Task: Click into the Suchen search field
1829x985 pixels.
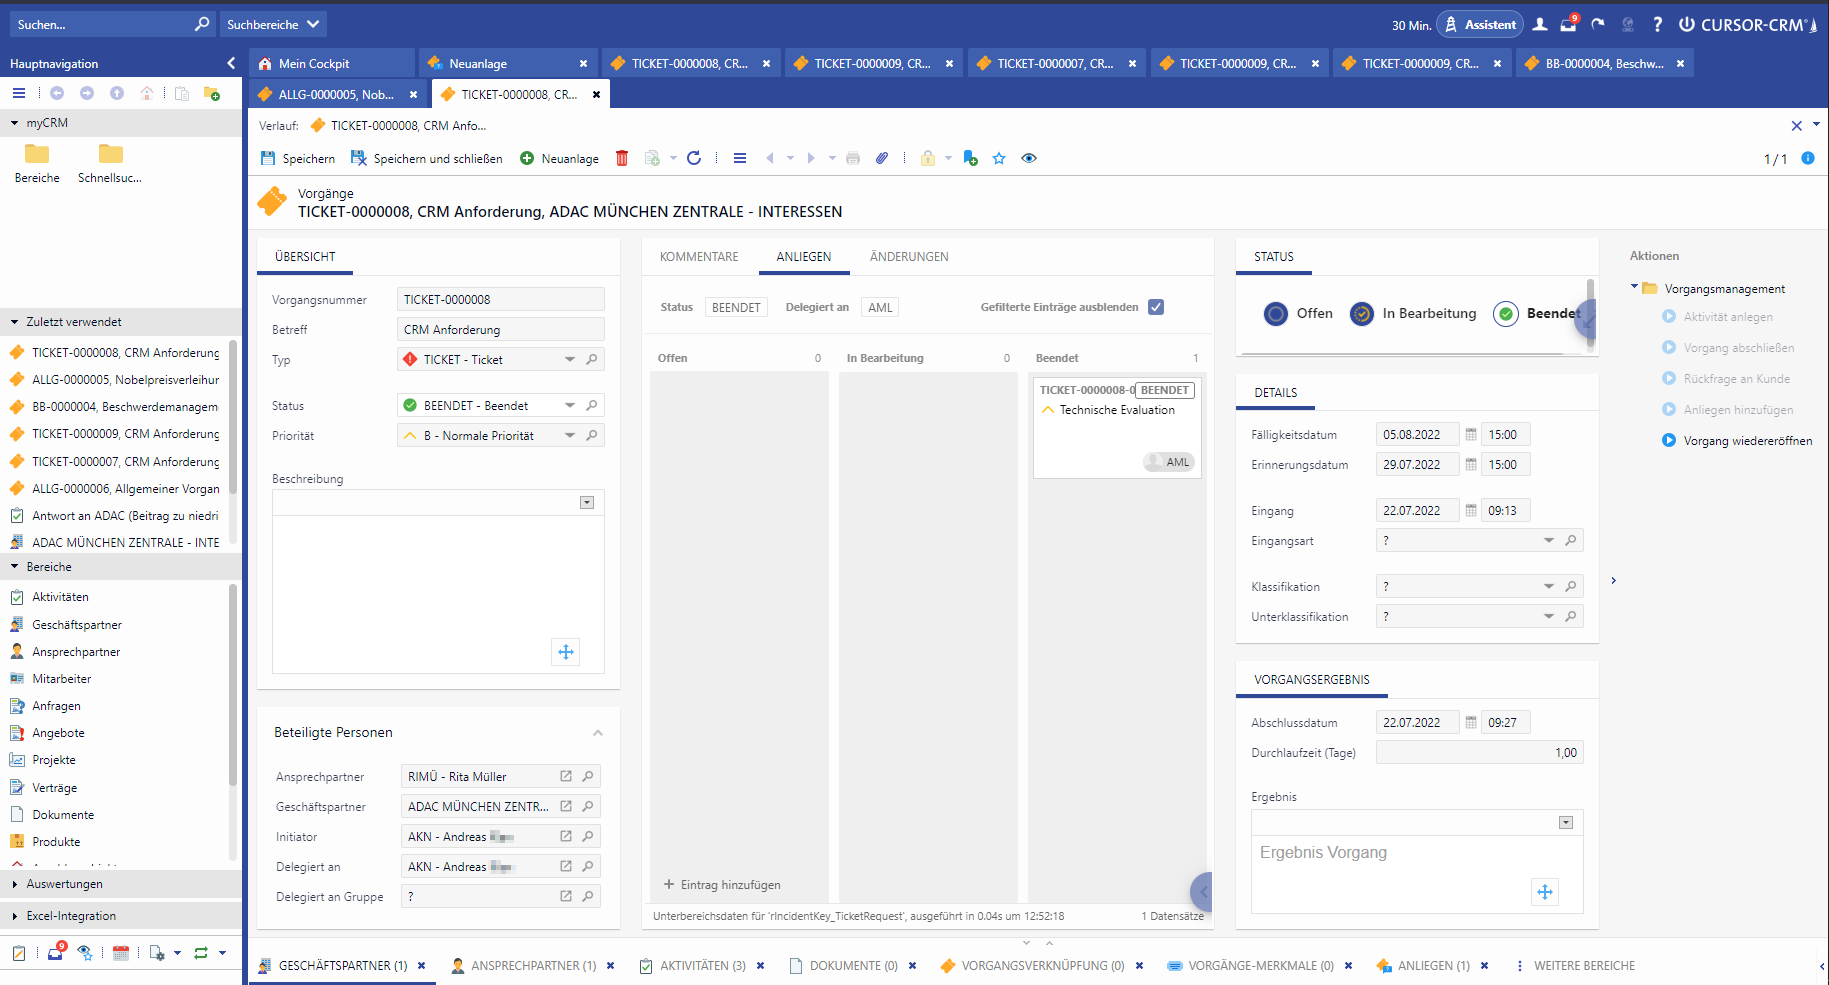Action: (100, 25)
